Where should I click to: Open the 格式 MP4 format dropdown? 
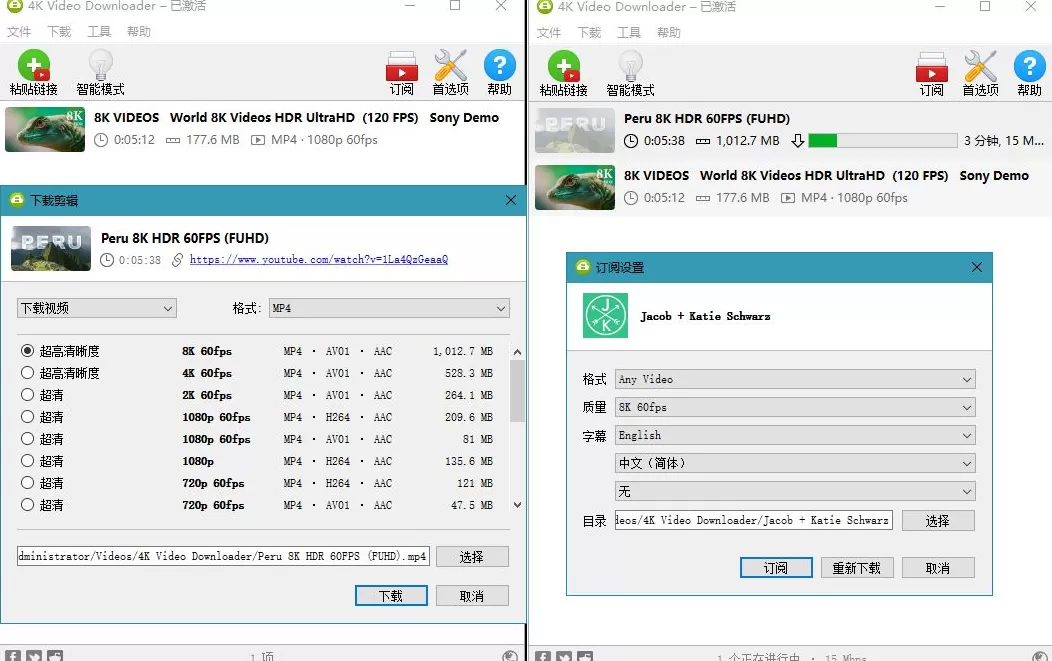[x=389, y=308]
